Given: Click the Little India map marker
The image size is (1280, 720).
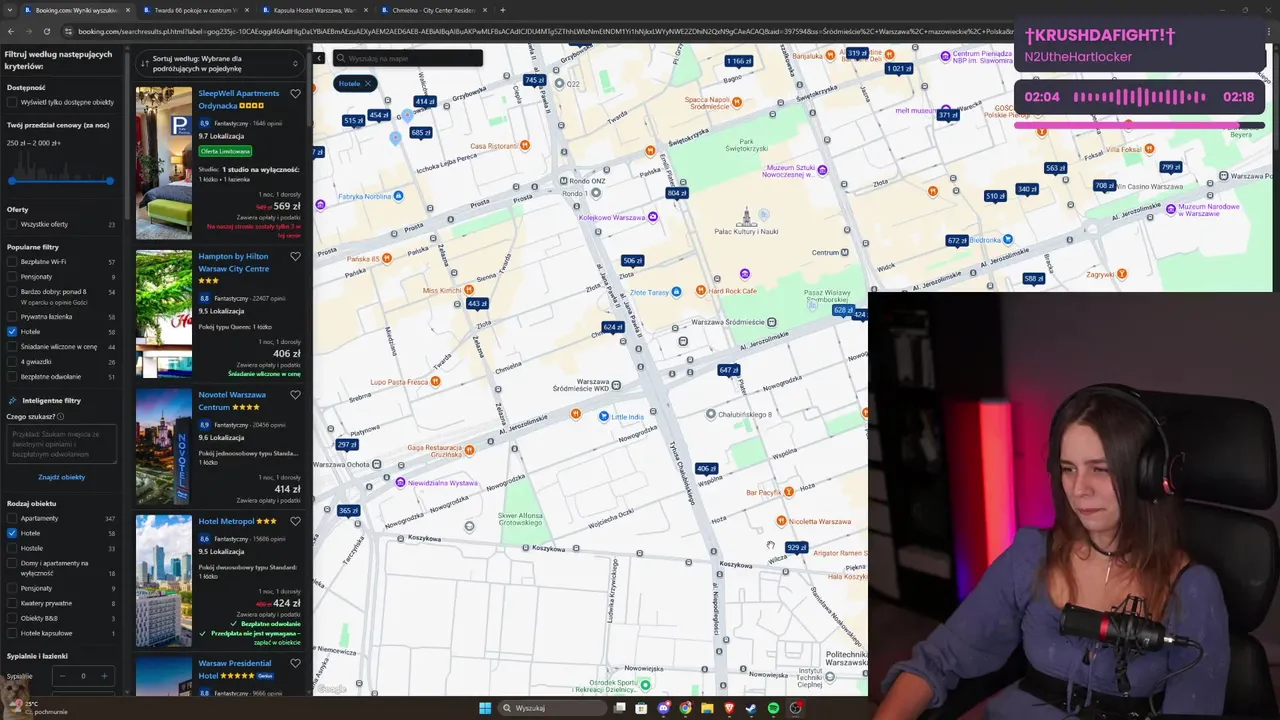Looking at the screenshot, I should coord(603,416).
